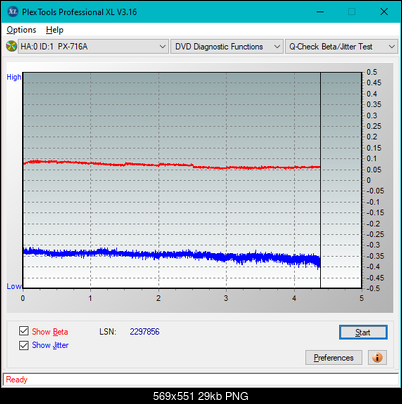The height and width of the screenshot is (404, 402).
Task: Click the vertical end marker line in graph
Action: pos(320,180)
